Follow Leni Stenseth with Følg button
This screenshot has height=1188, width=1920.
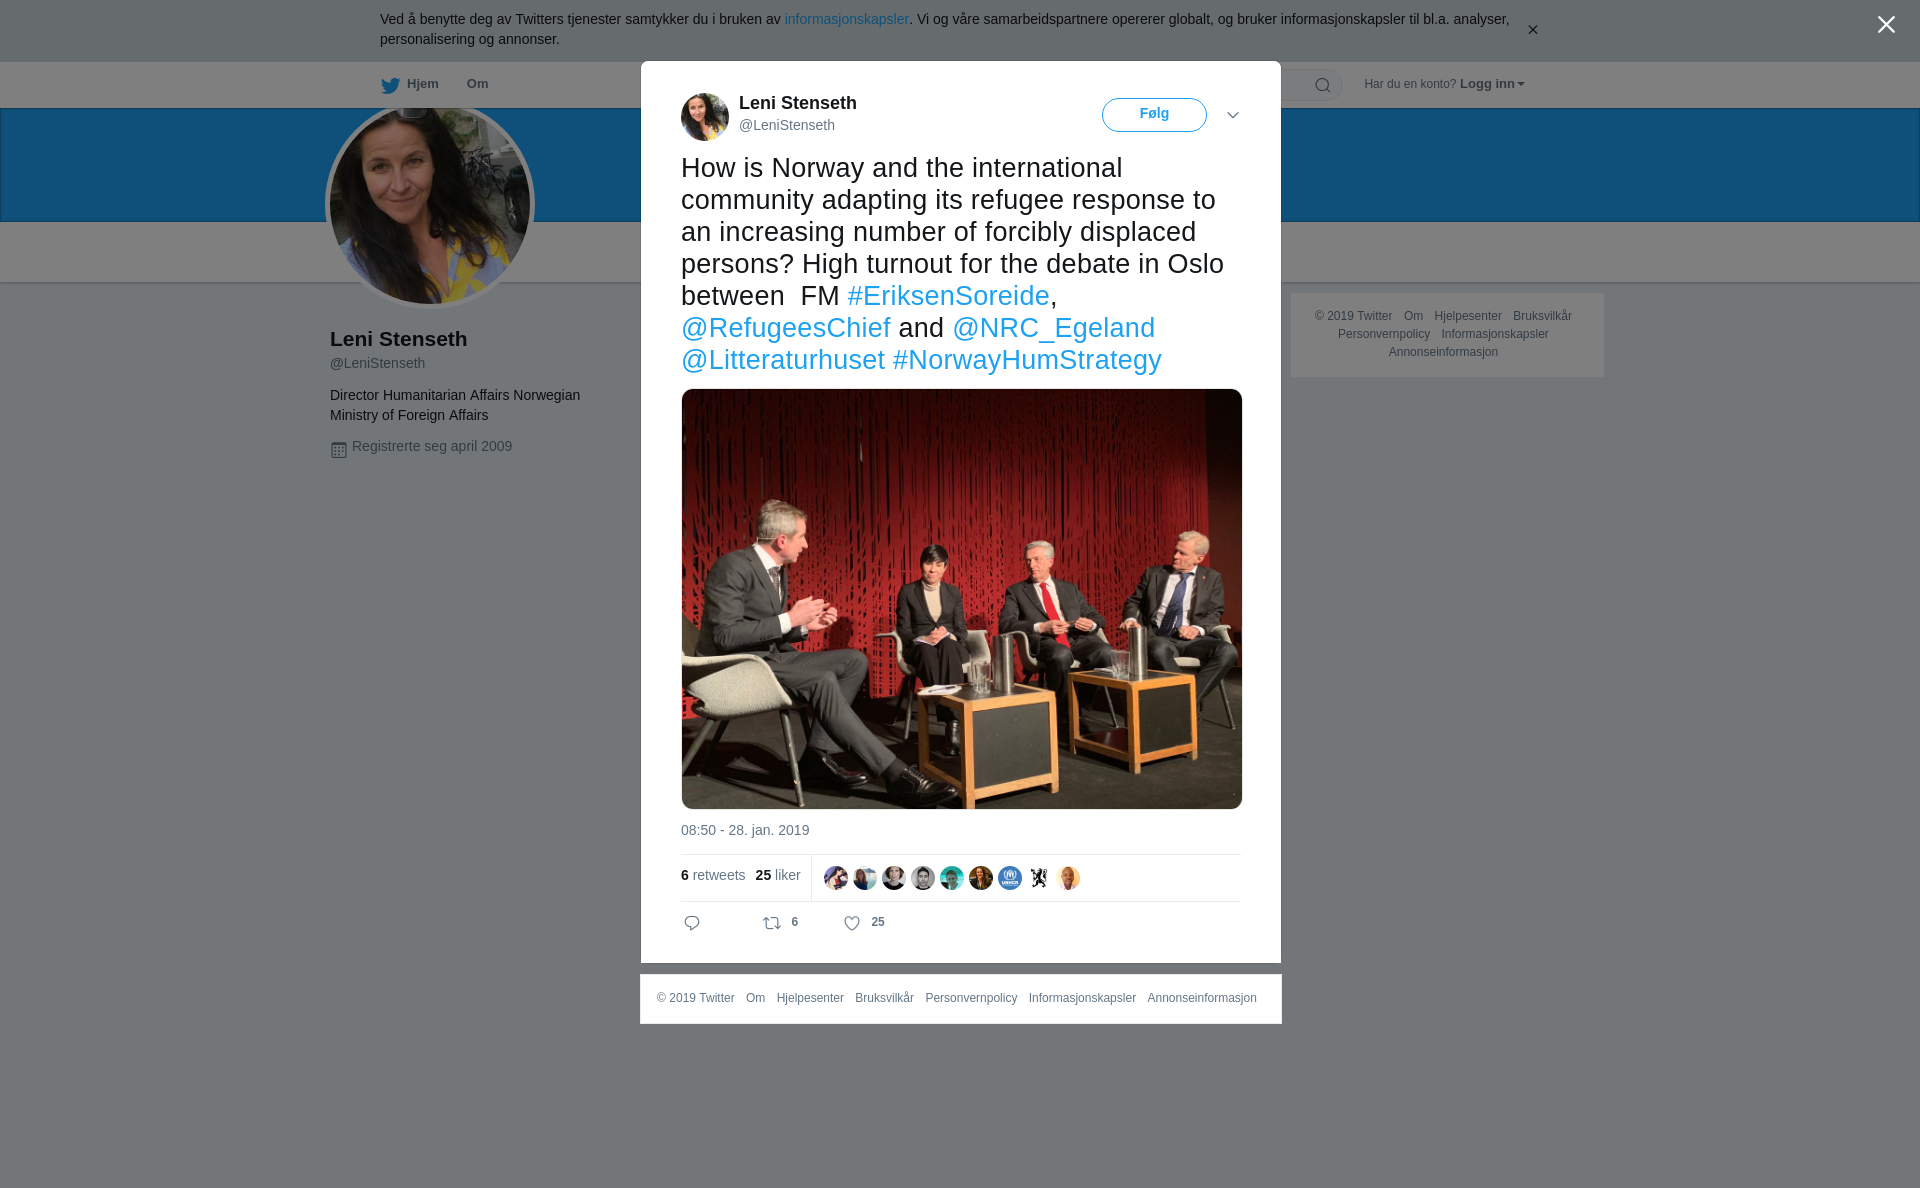[x=1154, y=115]
